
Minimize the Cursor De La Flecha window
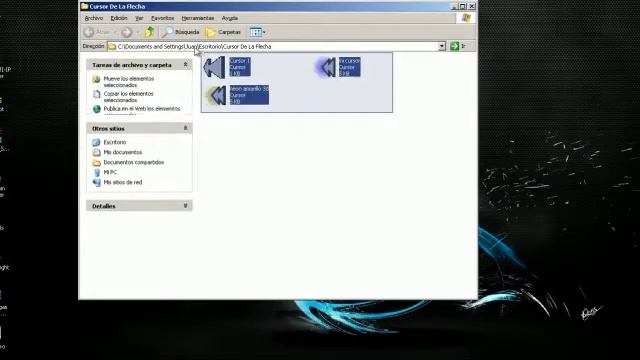pos(454,6)
